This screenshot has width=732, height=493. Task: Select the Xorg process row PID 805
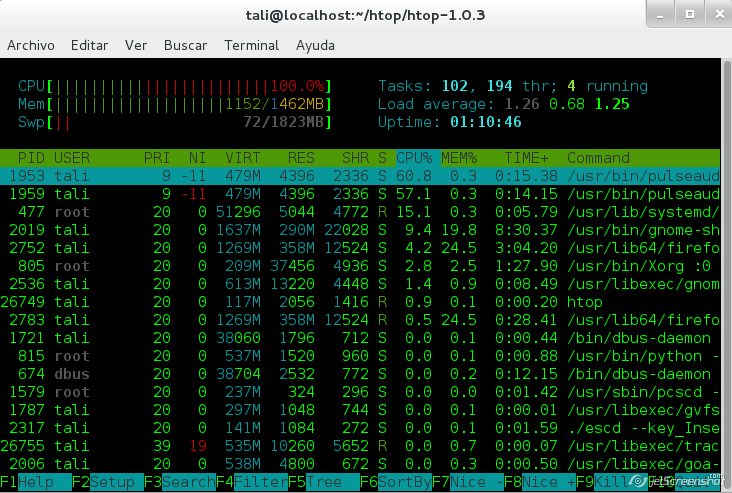coord(360,266)
